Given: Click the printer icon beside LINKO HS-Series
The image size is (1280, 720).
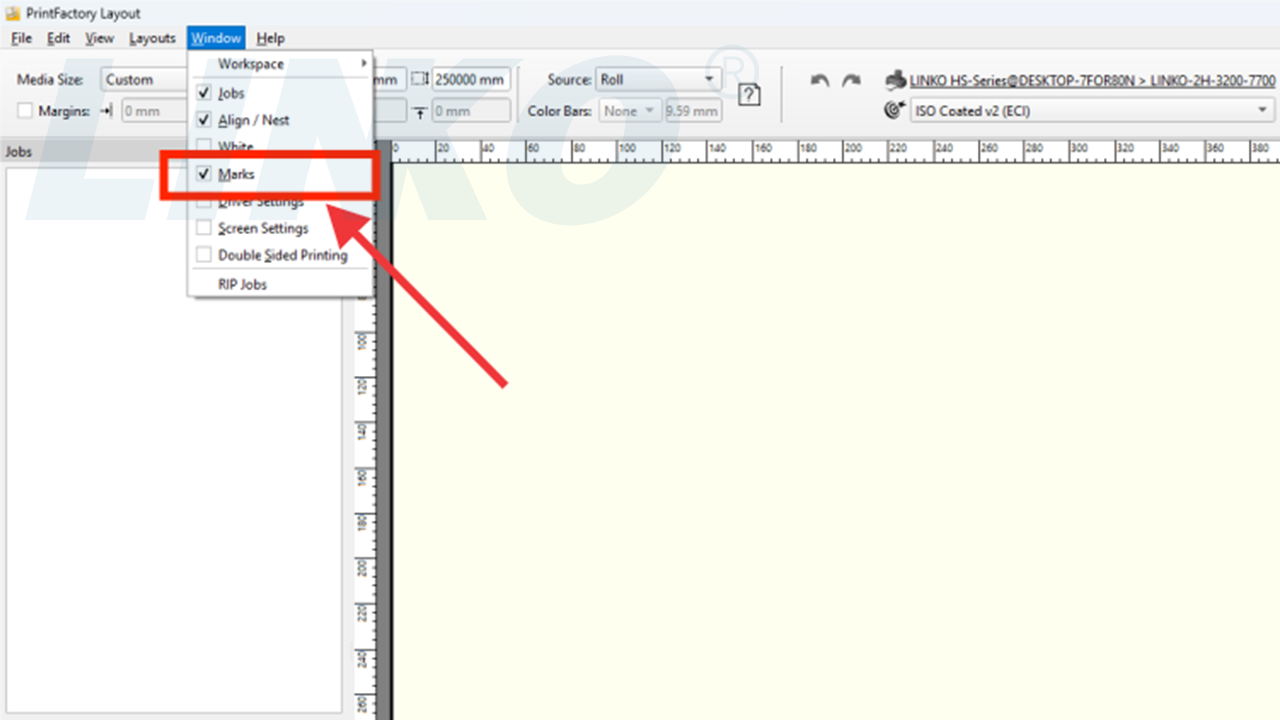Looking at the screenshot, I should click(895, 80).
